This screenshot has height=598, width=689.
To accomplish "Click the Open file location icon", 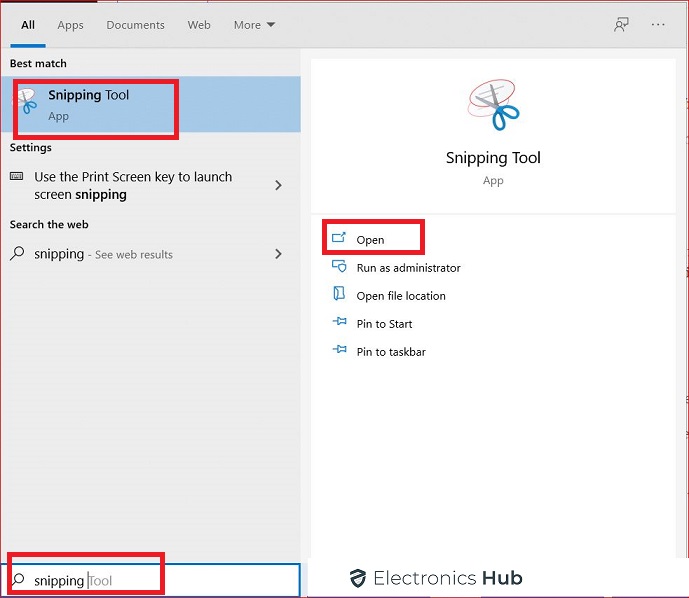I will tap(339, 293).
